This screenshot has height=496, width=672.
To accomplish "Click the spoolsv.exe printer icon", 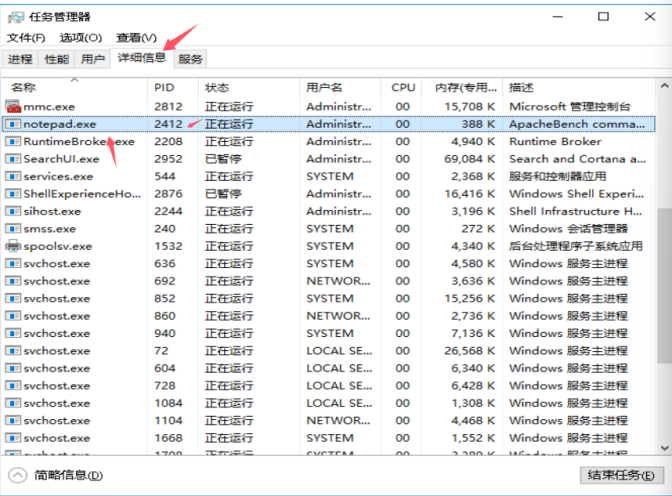I will (13, 246).
